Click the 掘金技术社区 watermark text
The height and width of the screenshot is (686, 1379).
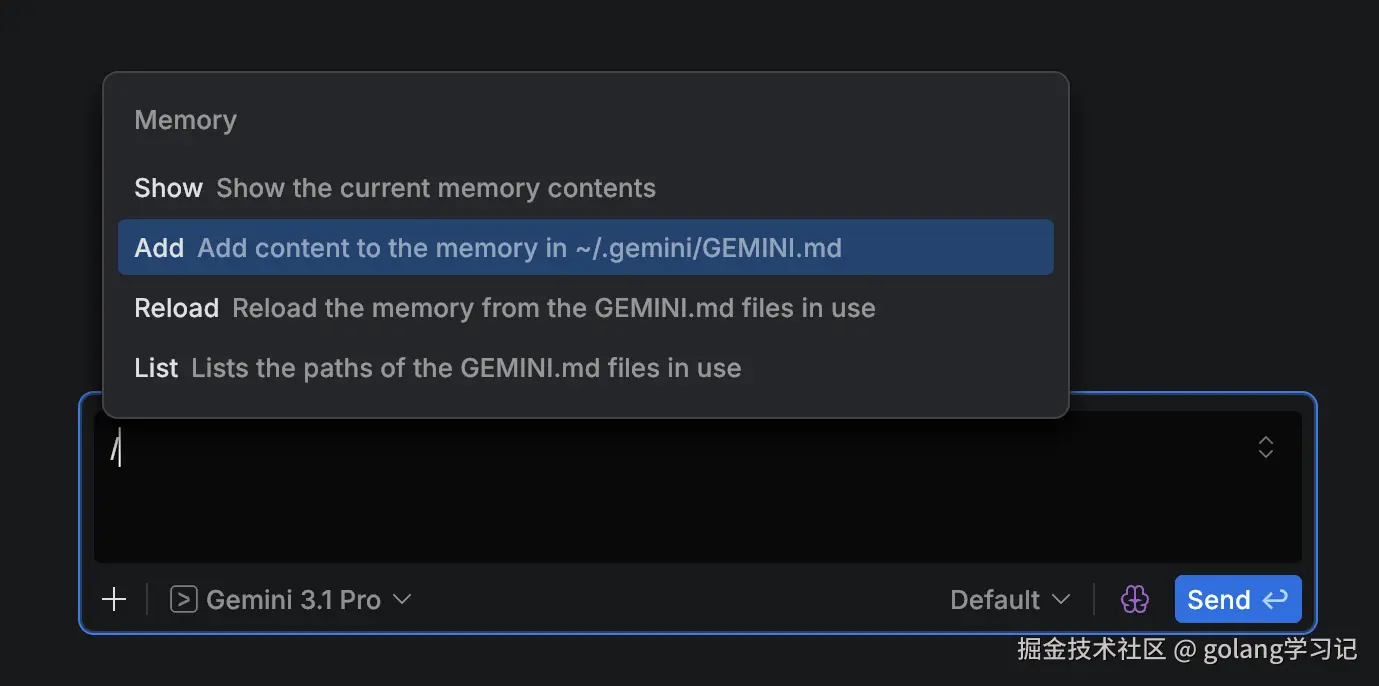pyautogui.click(x=1091, y=649)
